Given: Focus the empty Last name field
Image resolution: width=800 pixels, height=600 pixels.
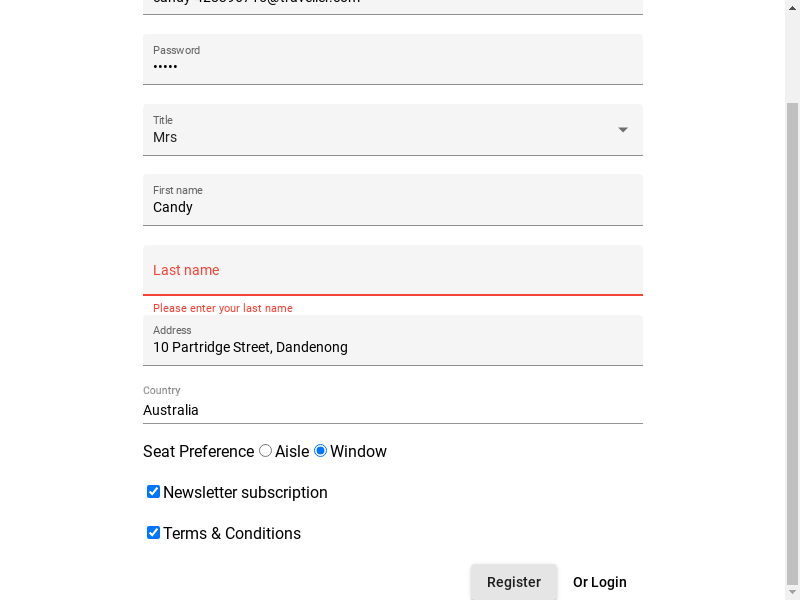Looking at the screenshot, I should 393,270.
